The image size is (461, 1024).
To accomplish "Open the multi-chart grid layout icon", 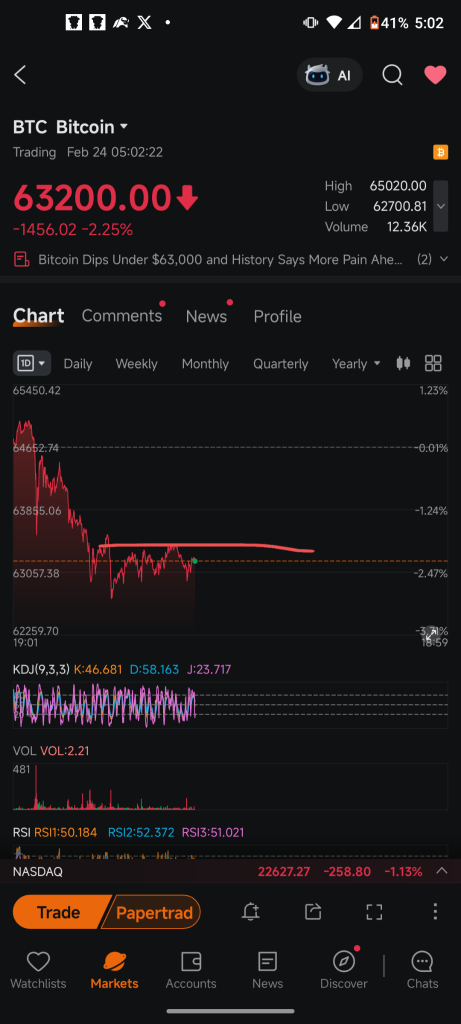I will click(x=433, y=363).
